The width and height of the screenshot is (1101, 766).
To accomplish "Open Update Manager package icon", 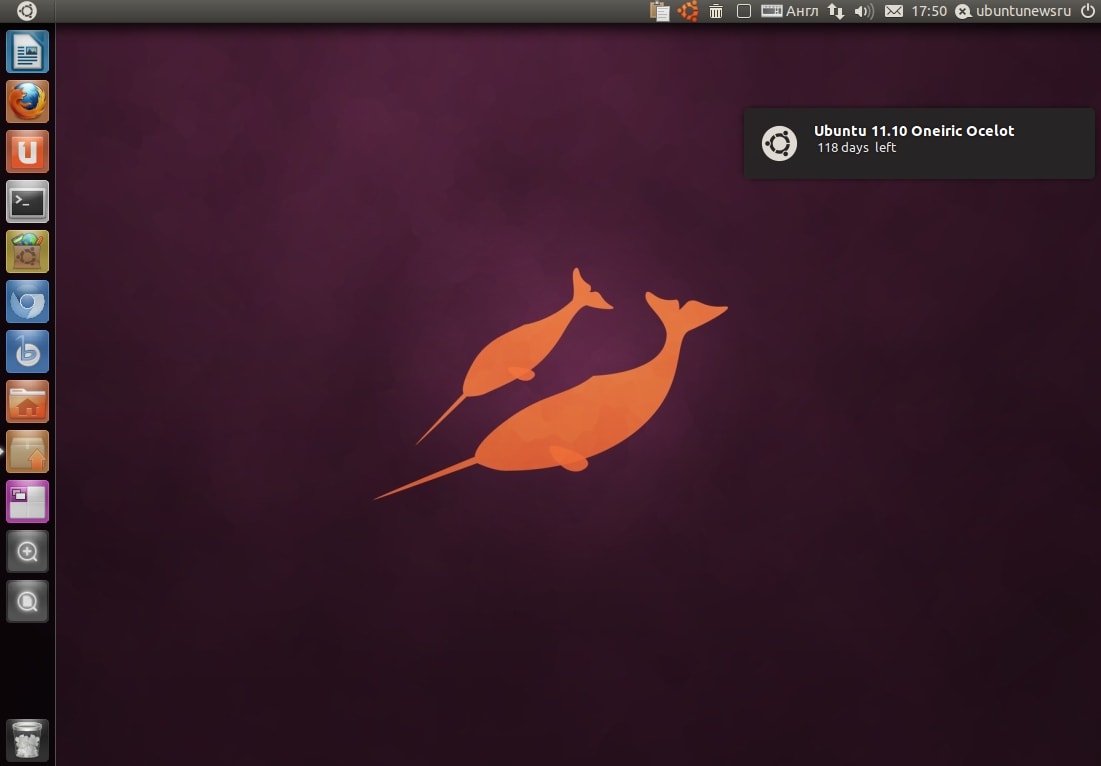I will pos(27,451).
